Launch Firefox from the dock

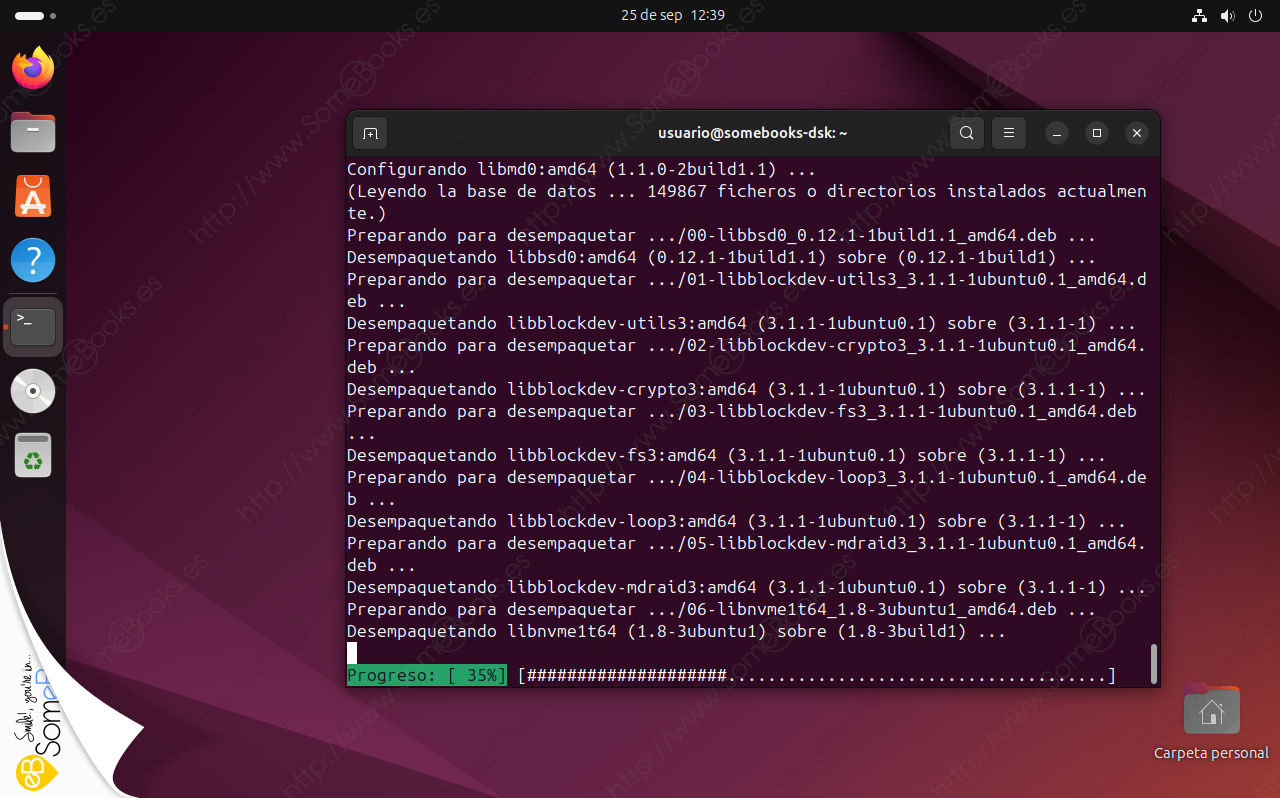click(x=33, y=69)
